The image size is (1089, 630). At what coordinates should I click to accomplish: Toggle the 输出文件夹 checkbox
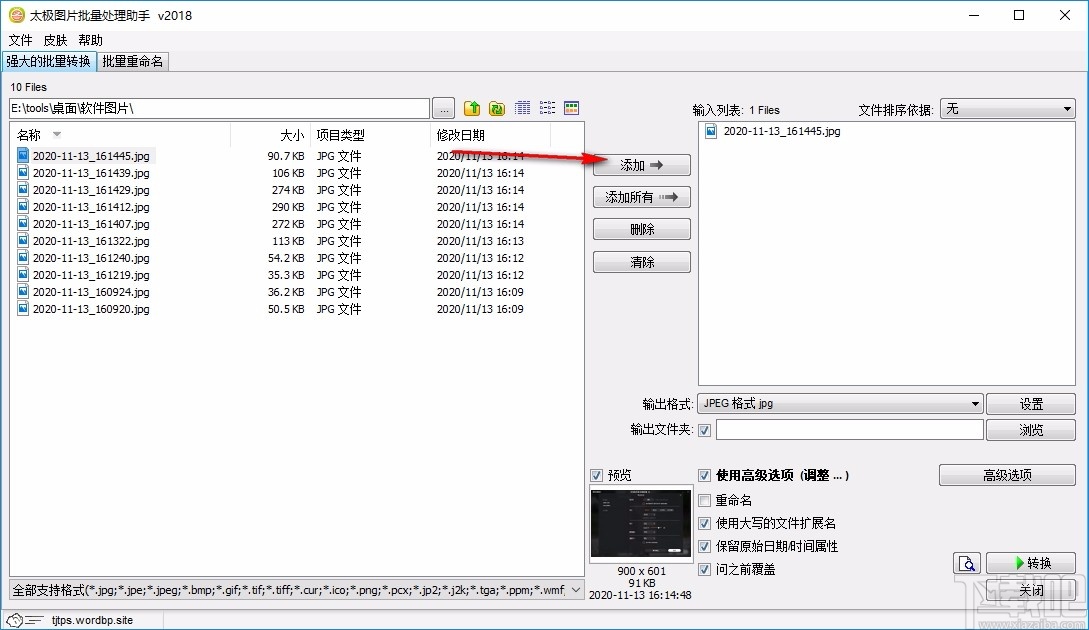[x=704, y=430]
